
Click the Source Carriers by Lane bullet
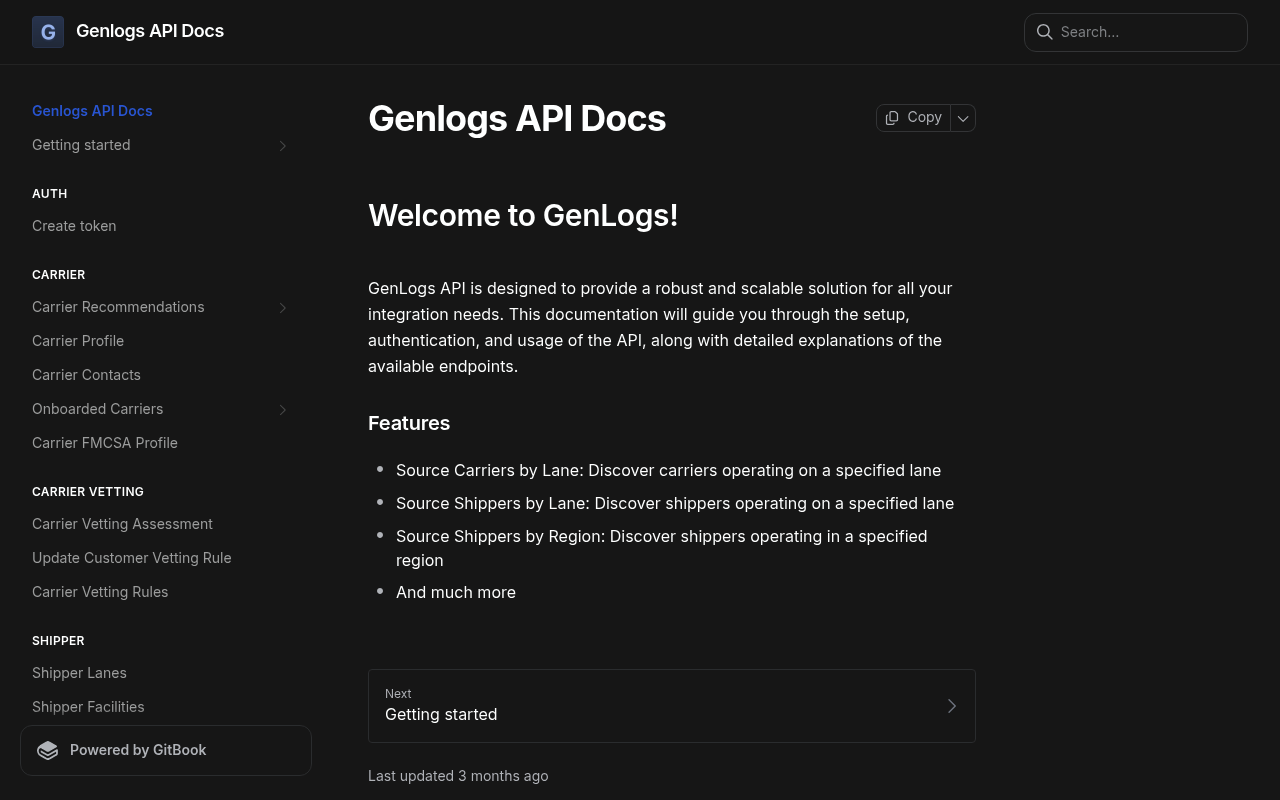pos(668,470)
